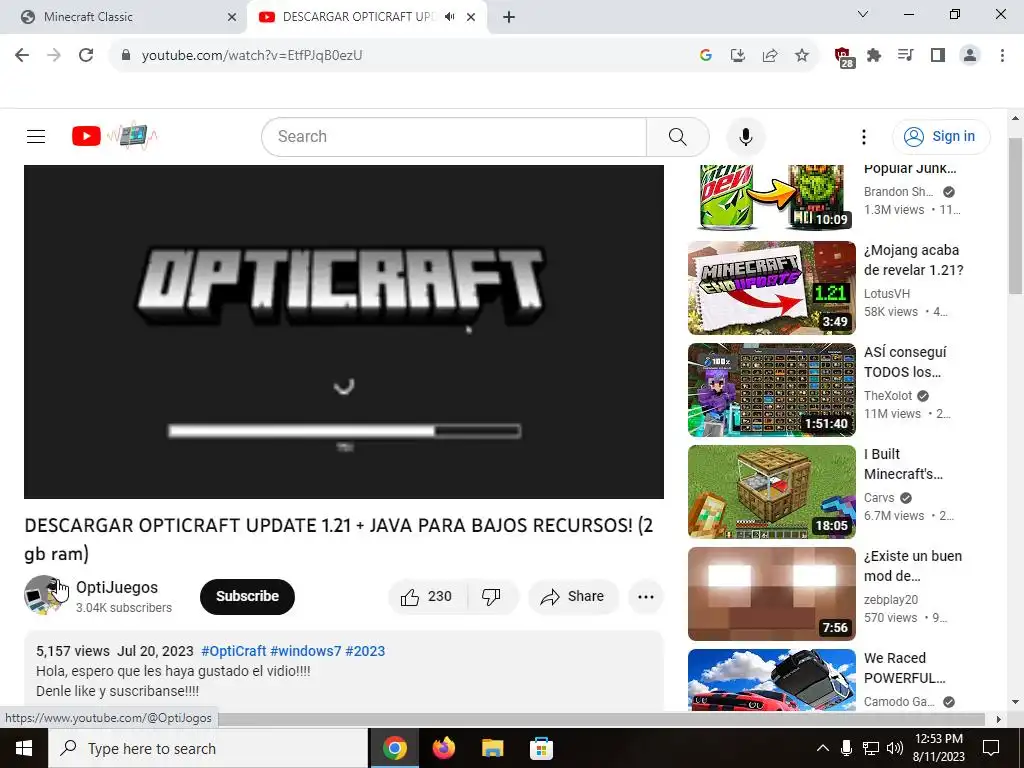Open more actions menu beside Share

click(645, 596)
